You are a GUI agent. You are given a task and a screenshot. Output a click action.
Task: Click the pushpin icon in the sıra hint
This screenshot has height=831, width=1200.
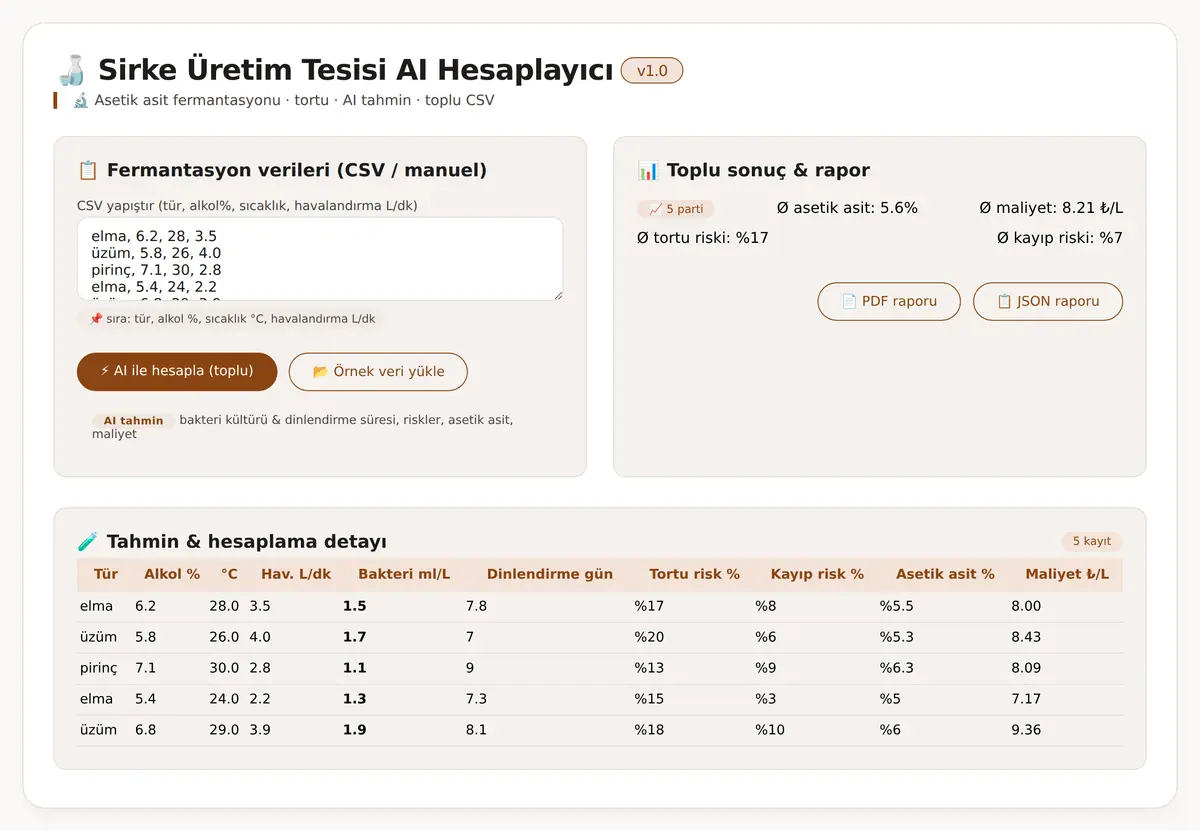(96, 319)
